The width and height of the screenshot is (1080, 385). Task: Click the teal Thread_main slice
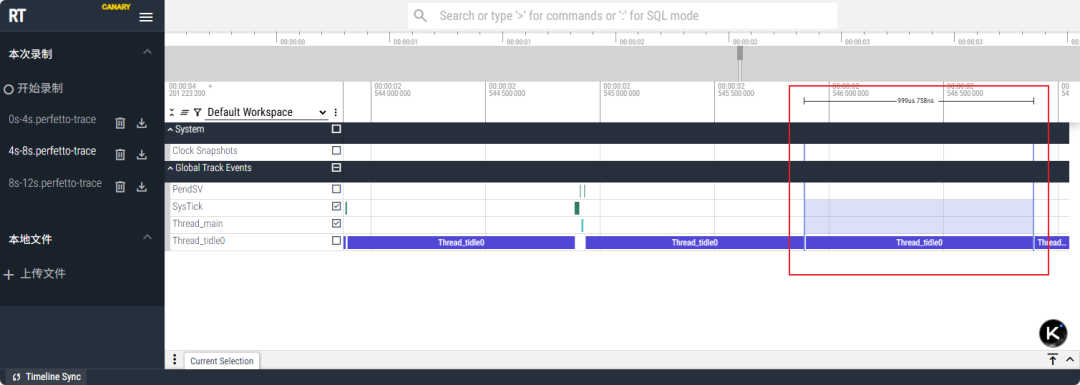582,225
